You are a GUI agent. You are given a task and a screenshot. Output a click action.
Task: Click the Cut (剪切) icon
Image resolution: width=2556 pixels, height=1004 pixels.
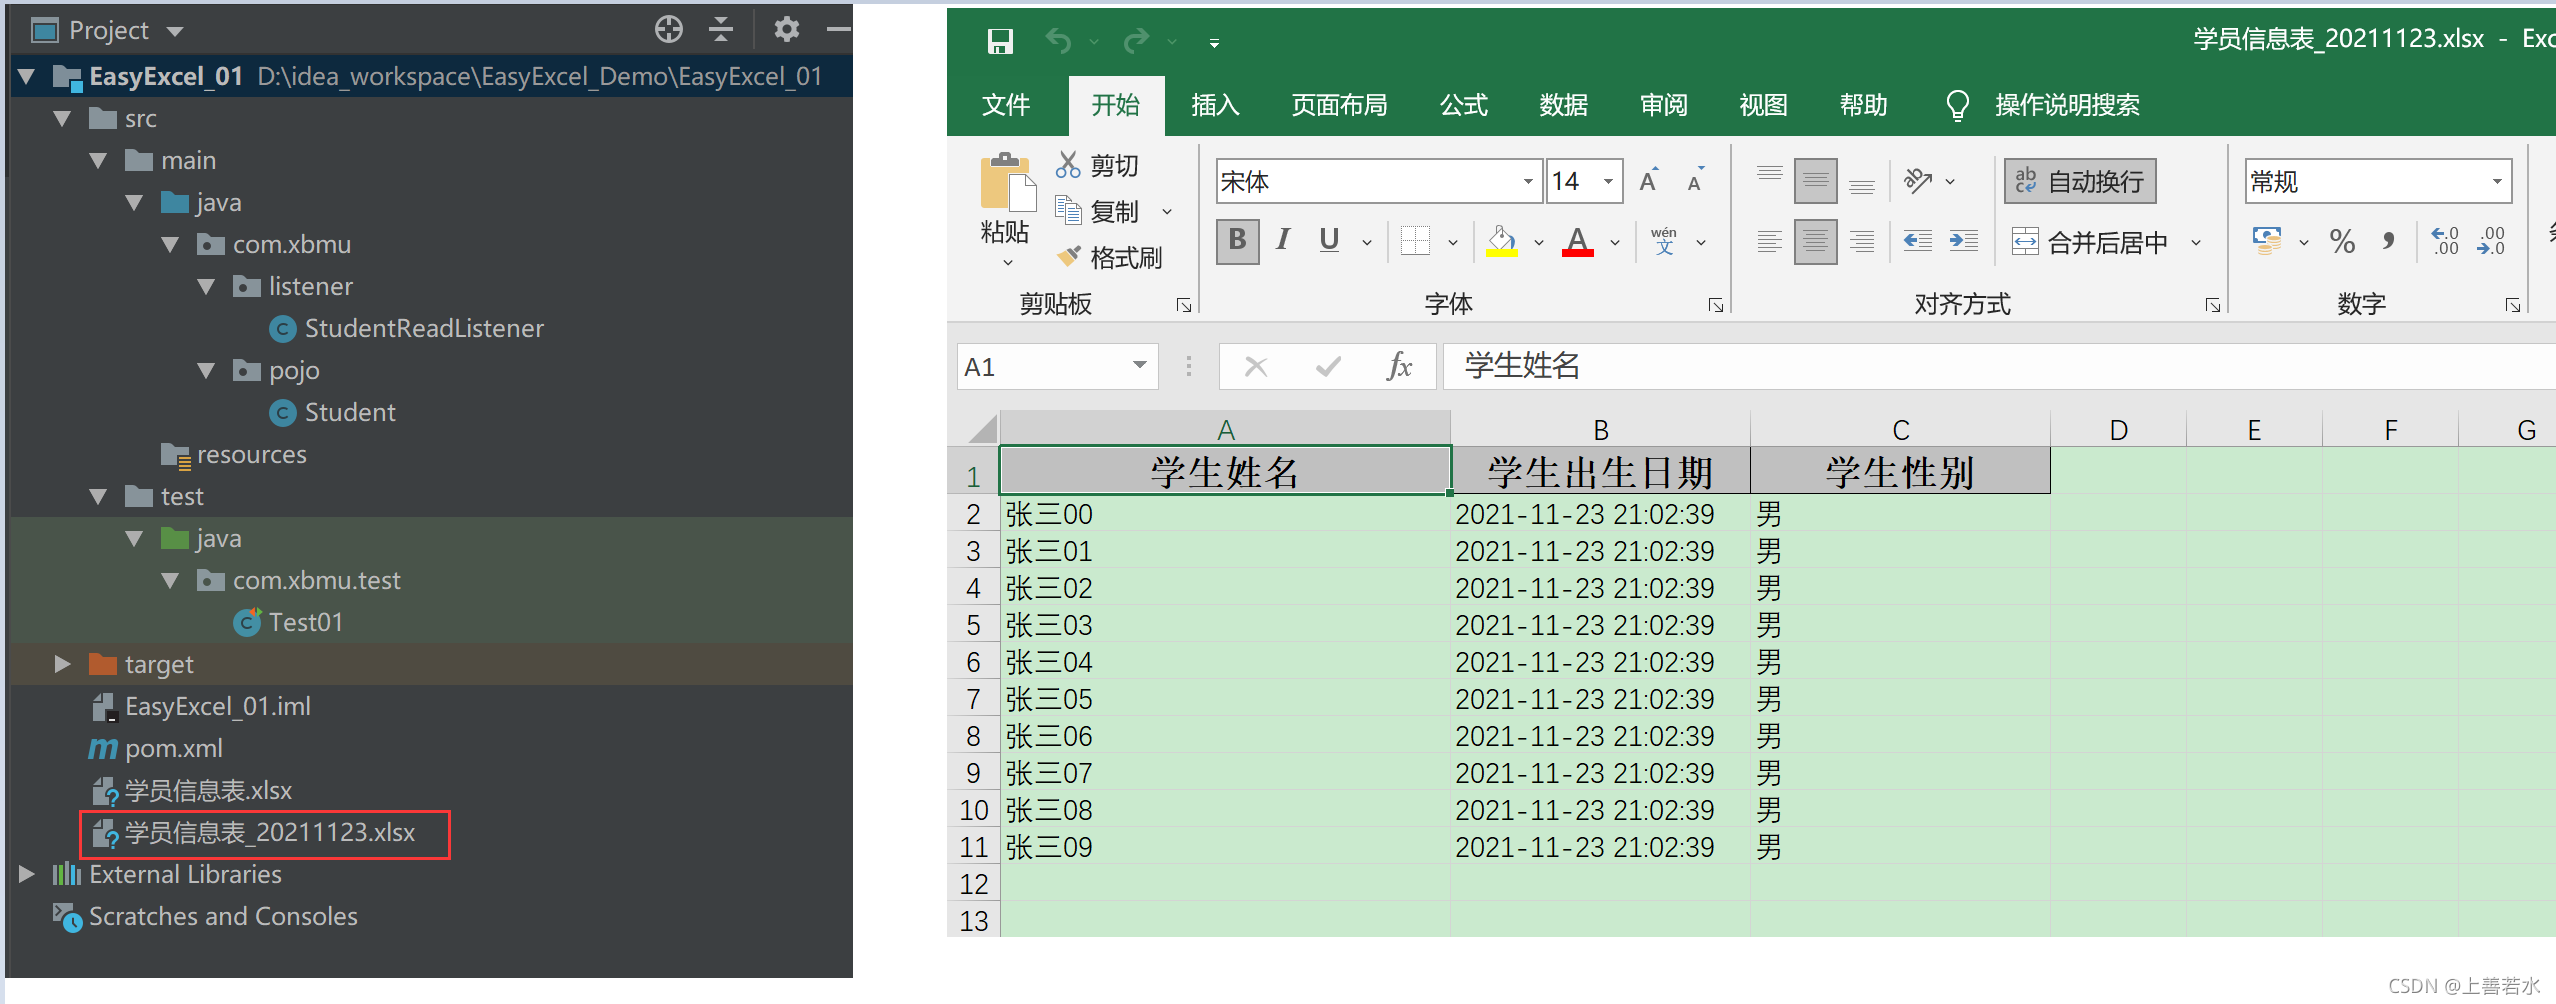click(x=1067, y=165)
